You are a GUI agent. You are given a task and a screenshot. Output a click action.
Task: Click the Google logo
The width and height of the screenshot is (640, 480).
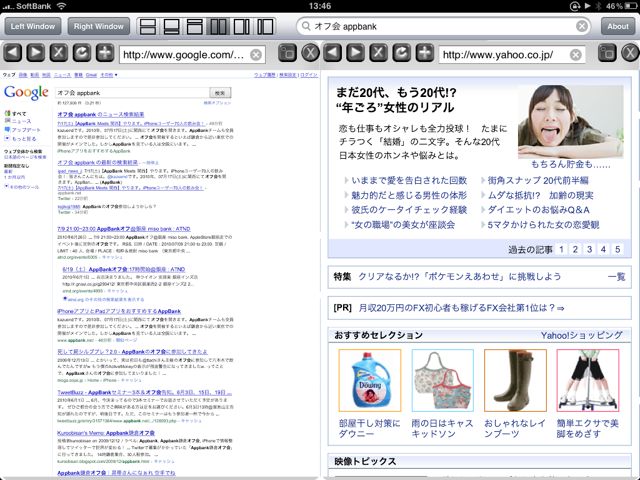point(26,93)
